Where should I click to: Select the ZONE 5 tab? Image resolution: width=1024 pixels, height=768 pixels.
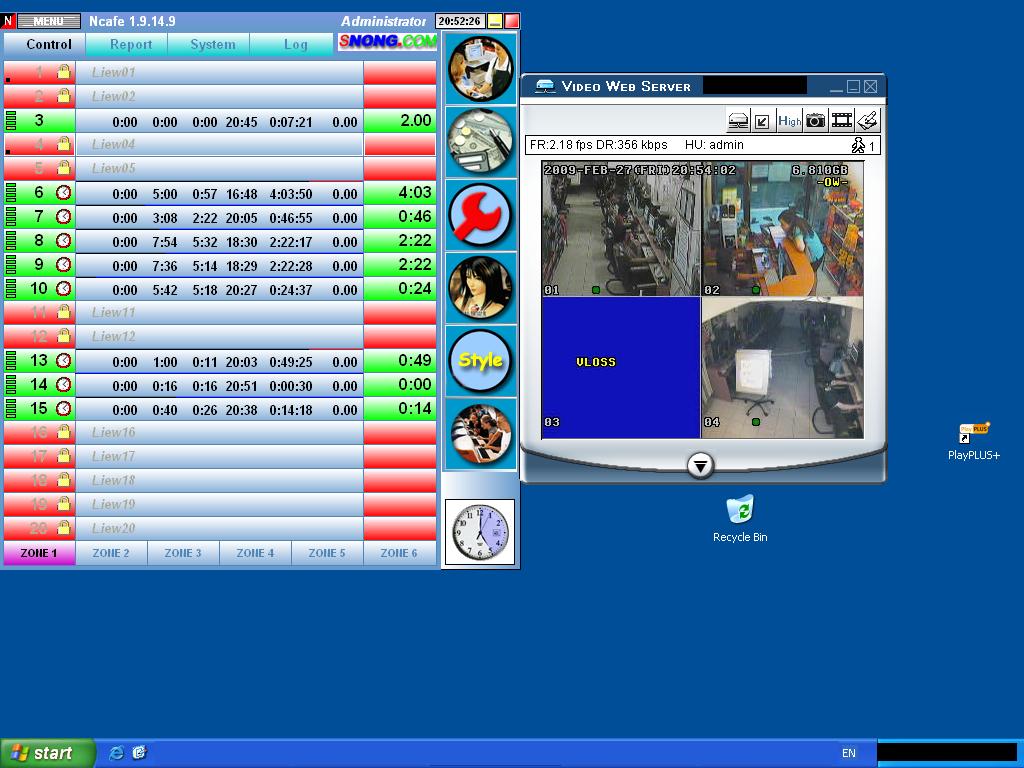(x=327, y=553)
